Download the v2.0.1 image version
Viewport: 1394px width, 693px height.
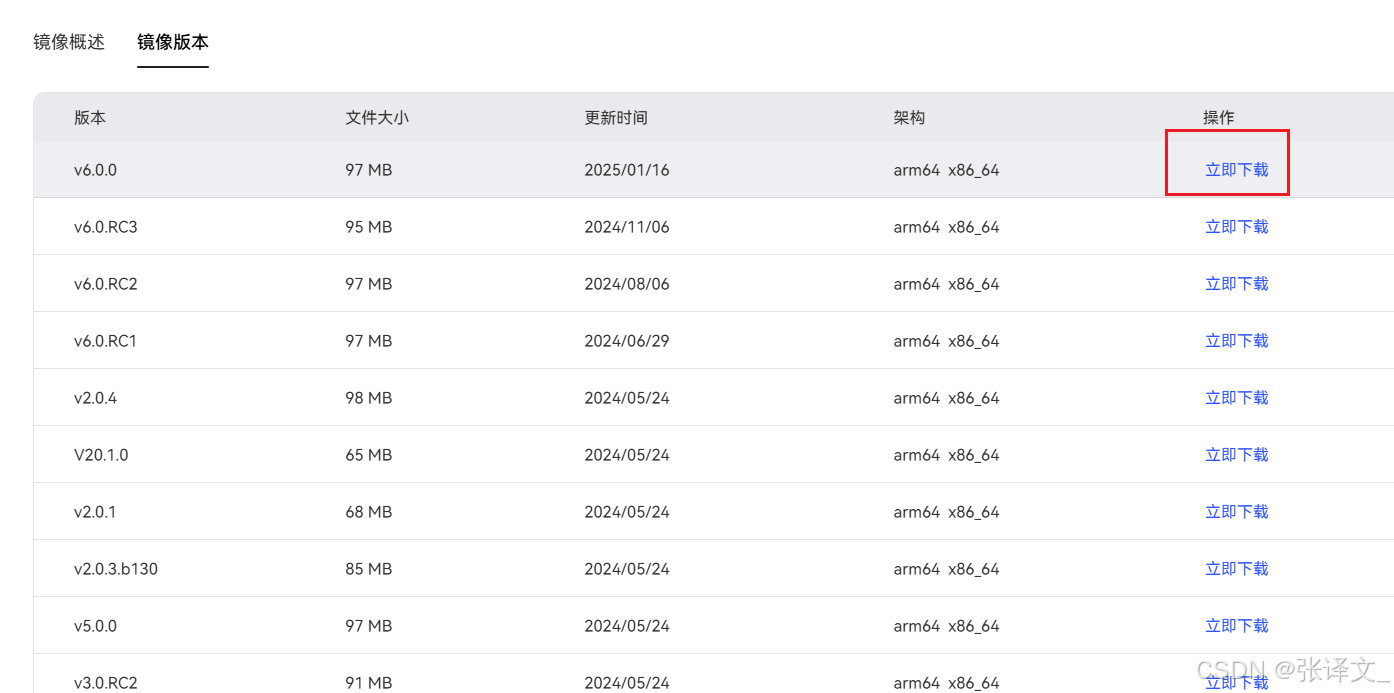1237,511
